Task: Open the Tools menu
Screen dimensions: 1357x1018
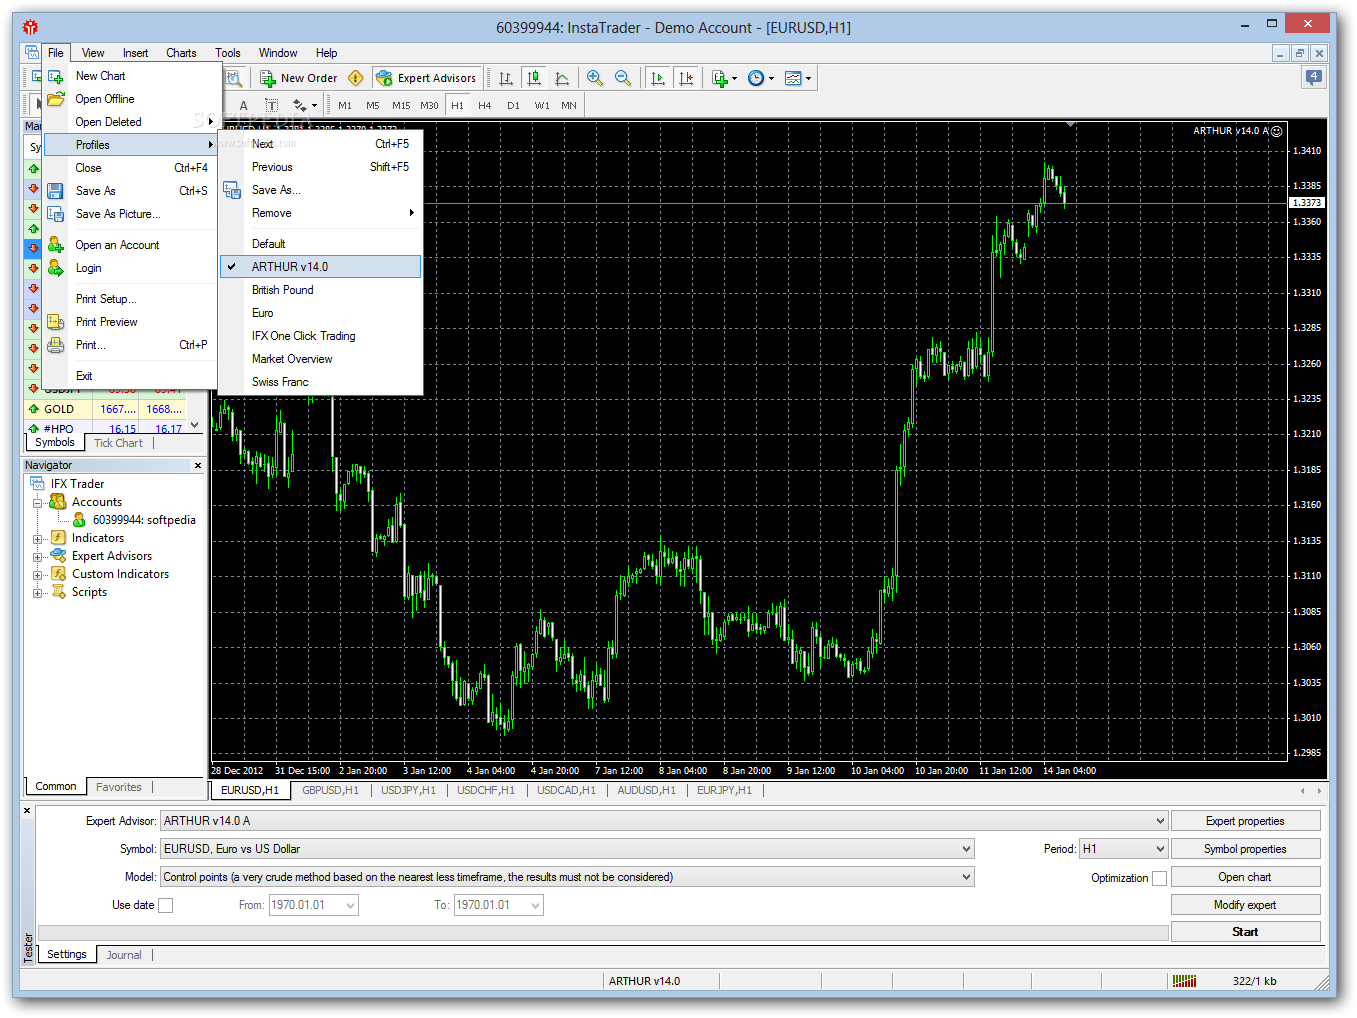Action: pyautogui.click(x=228, y=53)
